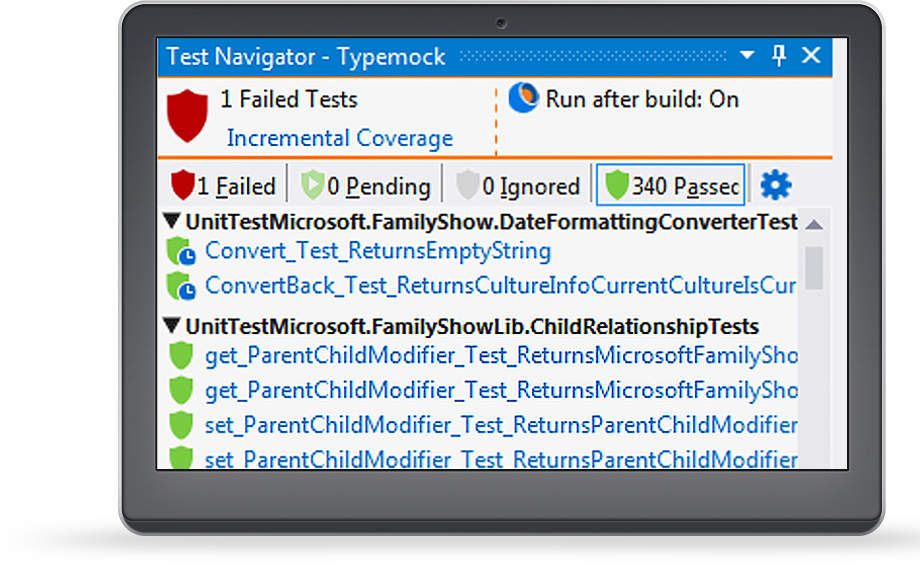Toggle Run after build: On
The height and width of the screenshot is (564, 920).
642,99
